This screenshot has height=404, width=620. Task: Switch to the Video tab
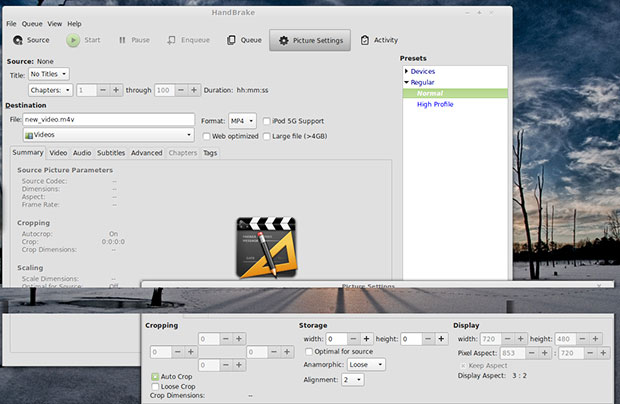58,153
